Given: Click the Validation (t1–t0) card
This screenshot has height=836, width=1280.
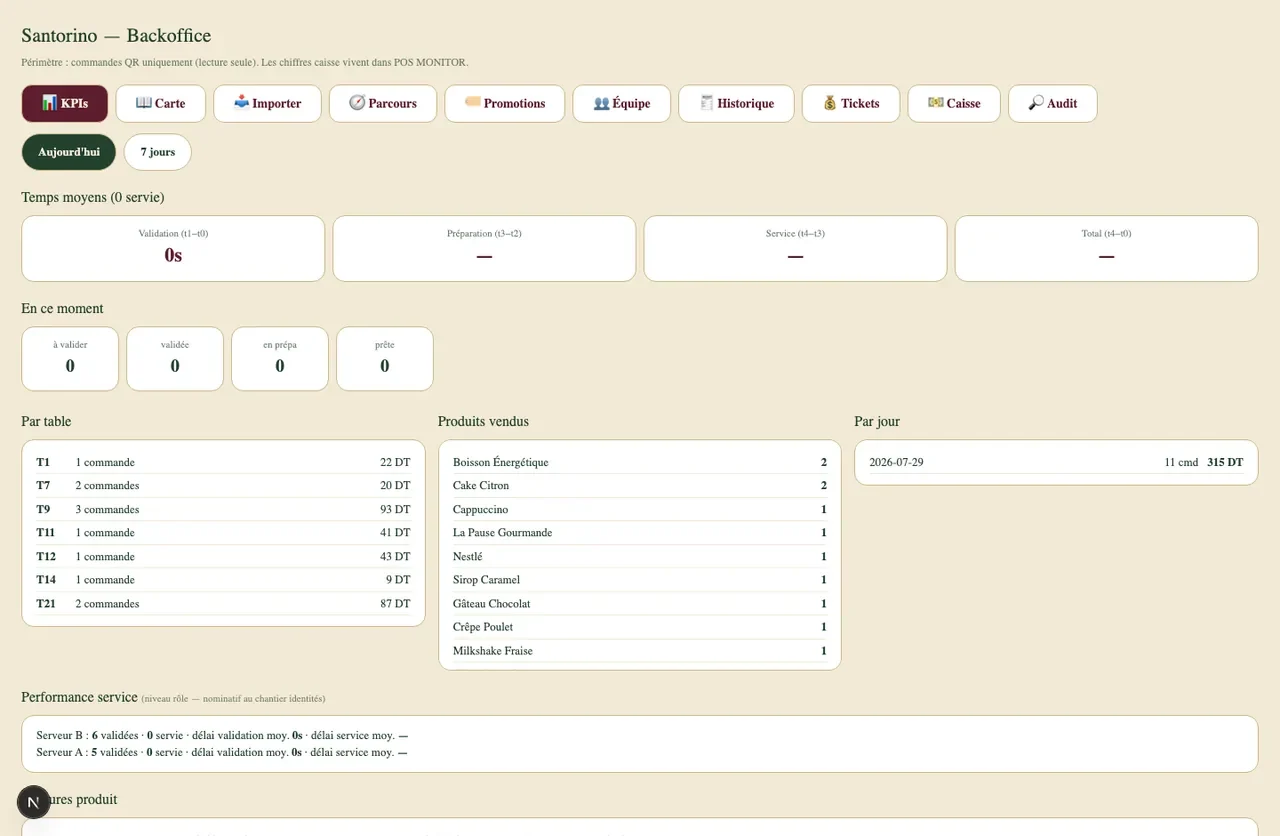Looking at the screenshot, I should click(173, 248).
